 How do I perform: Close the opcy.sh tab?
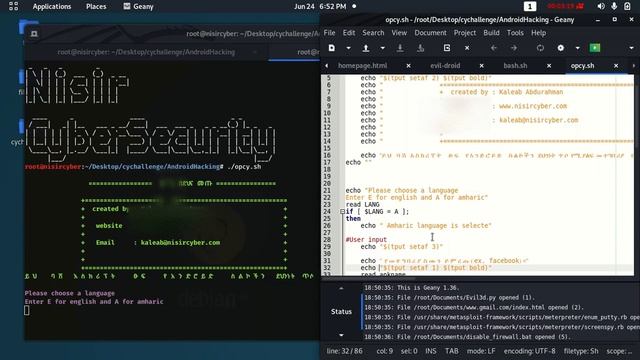point(616,66)
